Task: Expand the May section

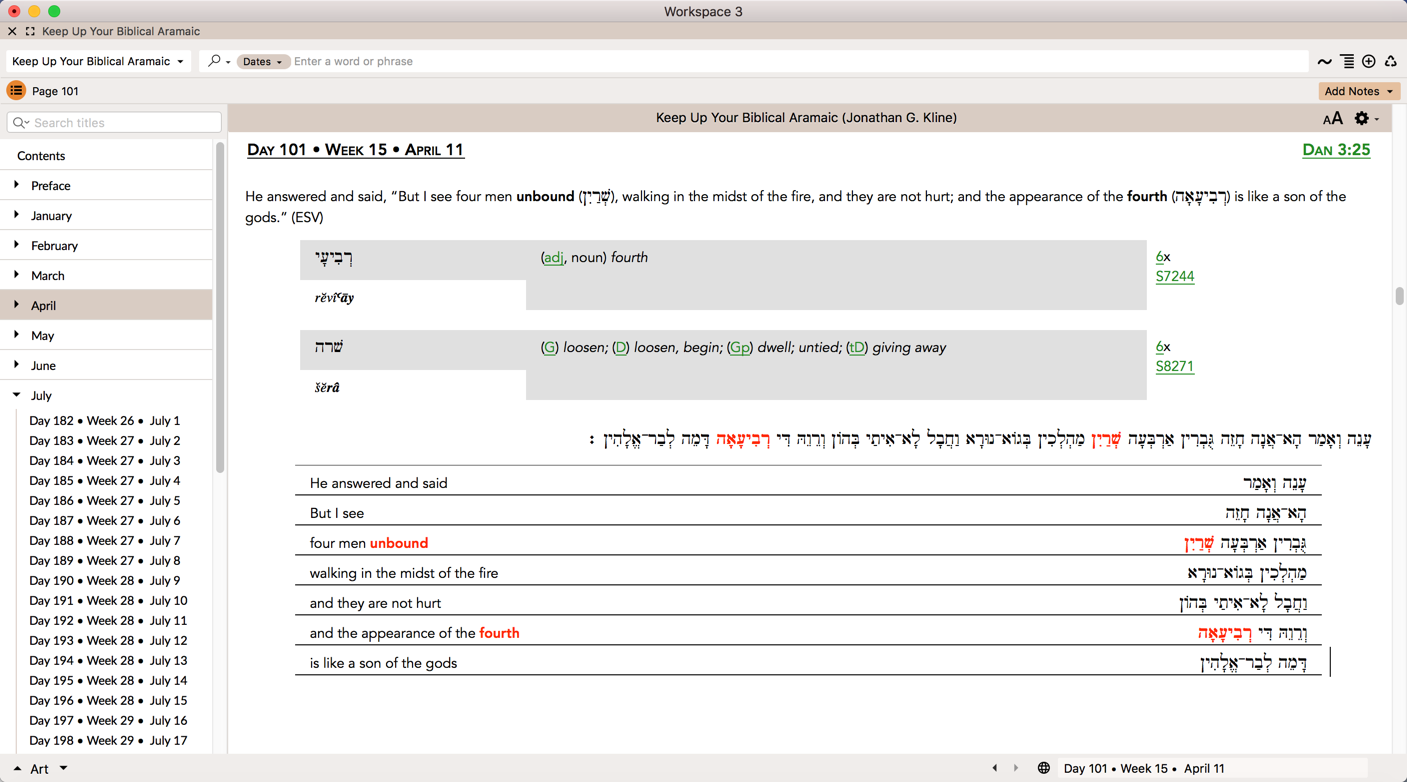Action: [16, 335]
